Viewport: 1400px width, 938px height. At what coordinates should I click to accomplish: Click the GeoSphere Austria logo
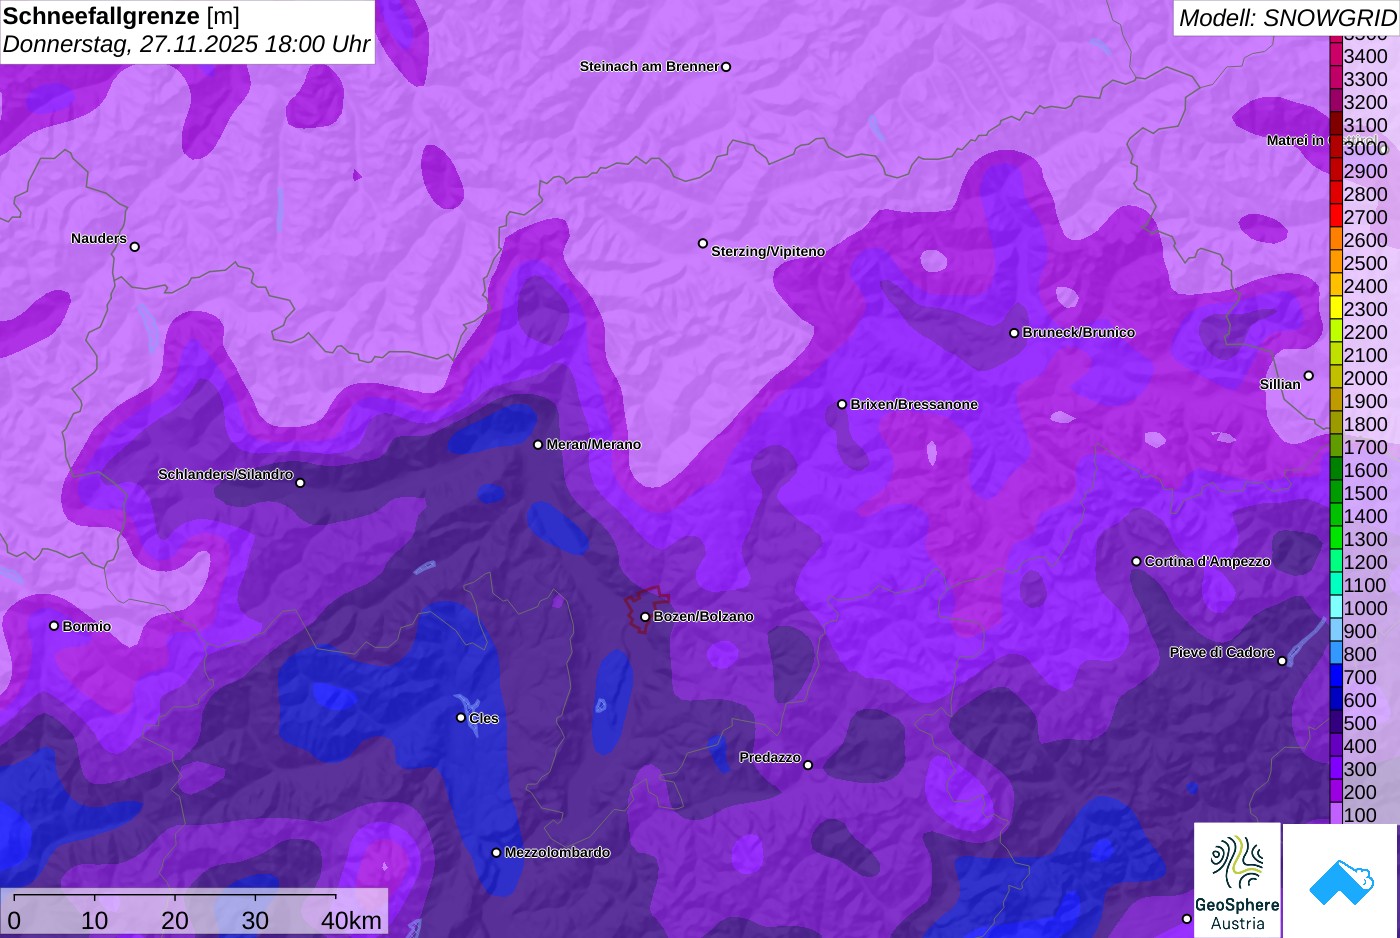coord(1237,880)
